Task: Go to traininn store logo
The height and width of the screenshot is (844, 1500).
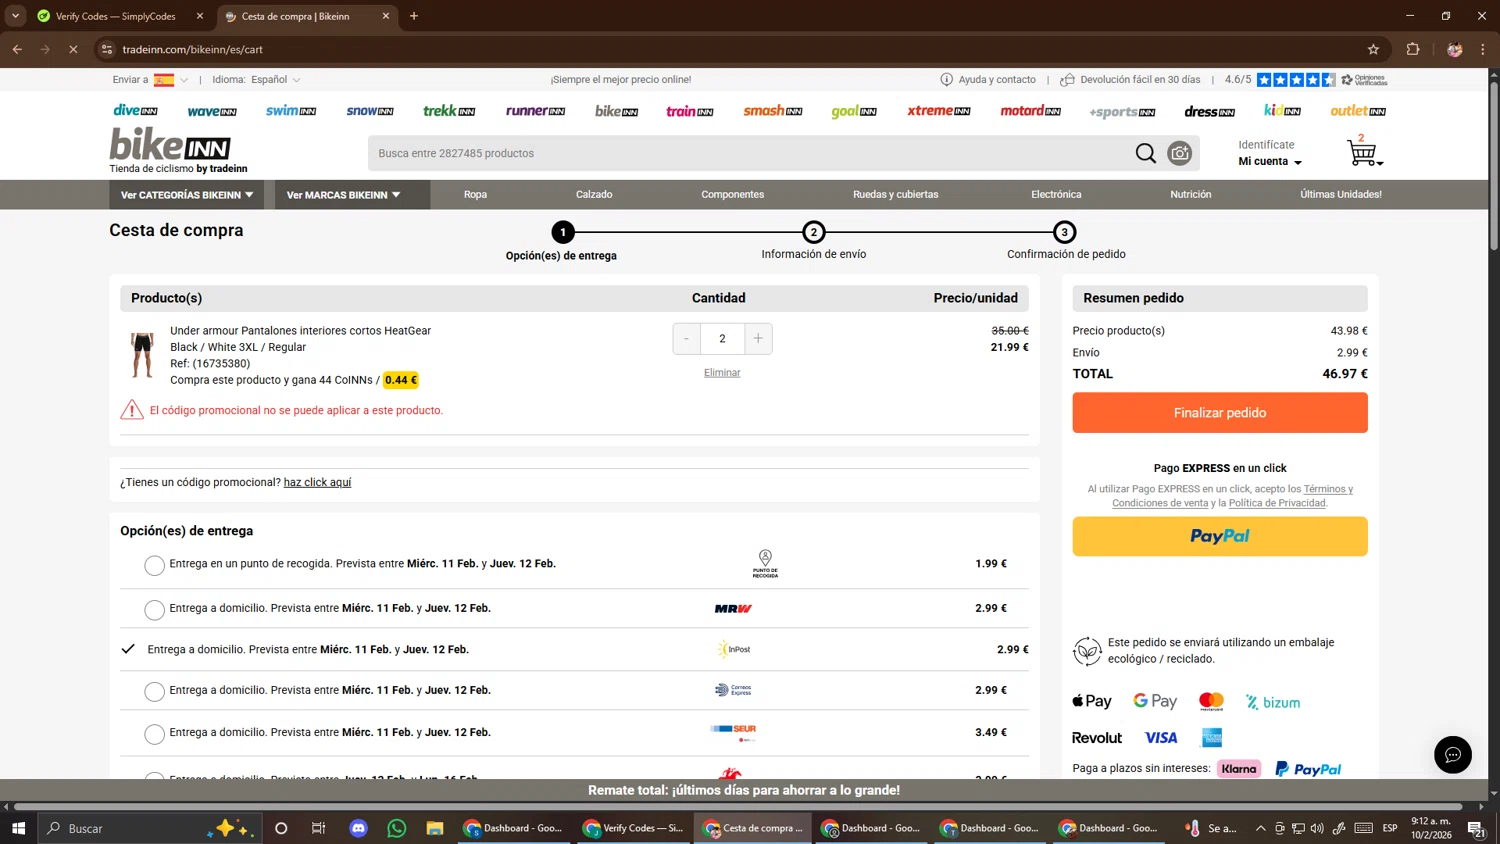Action: 690,111
